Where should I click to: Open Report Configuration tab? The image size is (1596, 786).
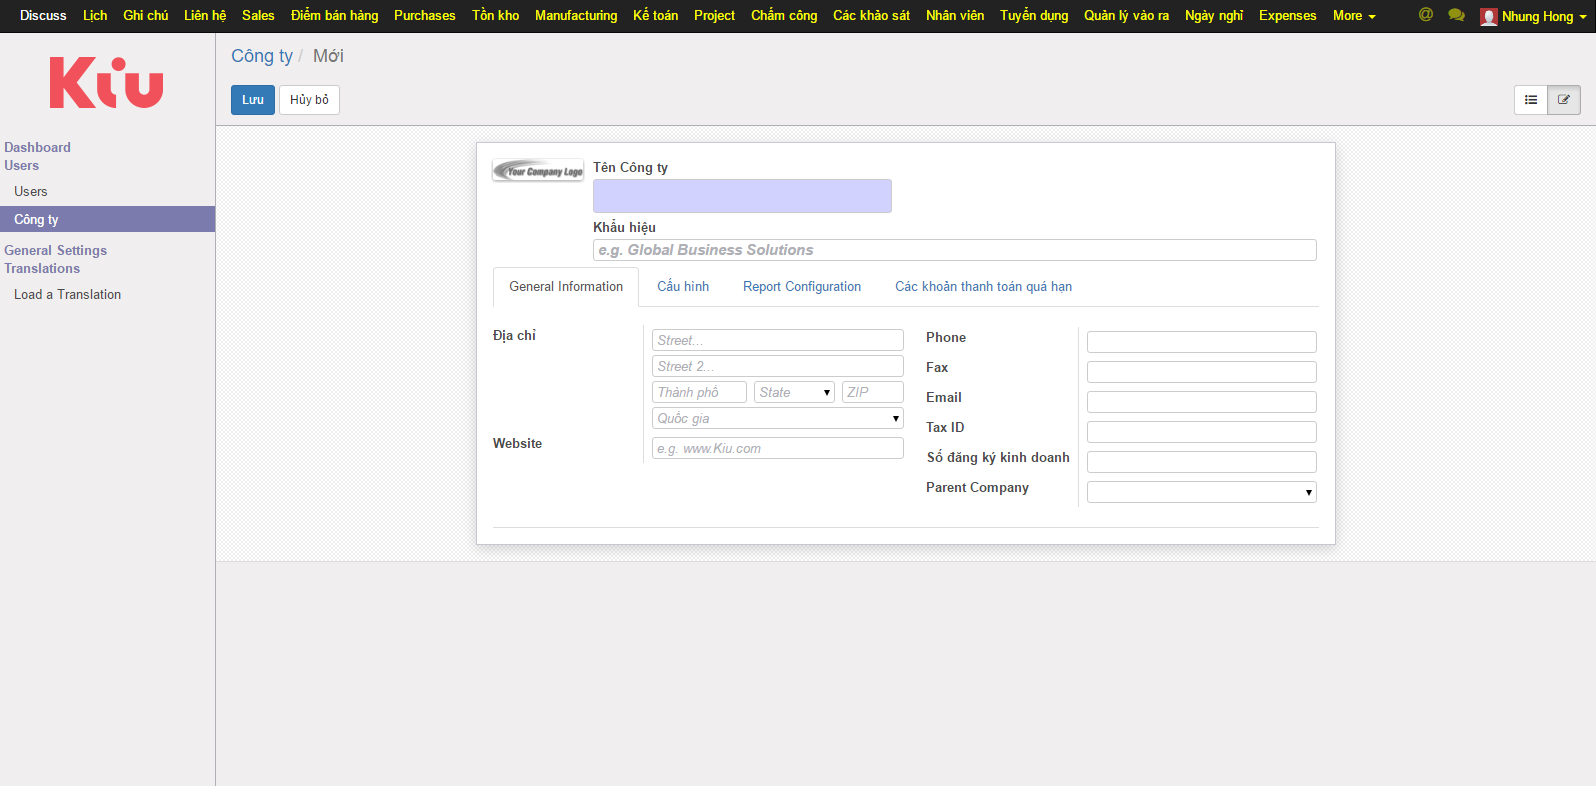(802, 286)
